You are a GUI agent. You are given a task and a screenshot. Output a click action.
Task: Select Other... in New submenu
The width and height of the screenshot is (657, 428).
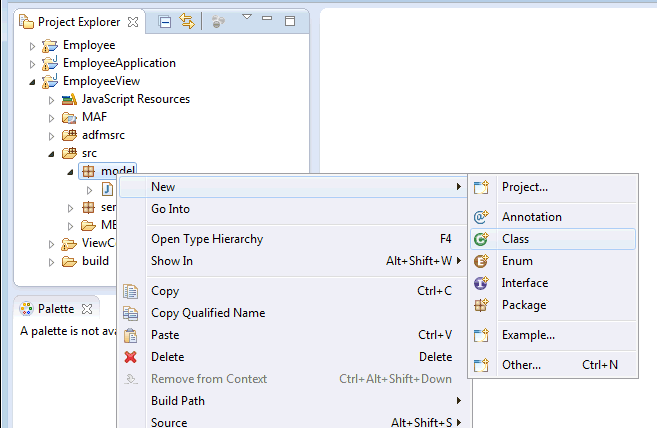[x=553, y=365]
